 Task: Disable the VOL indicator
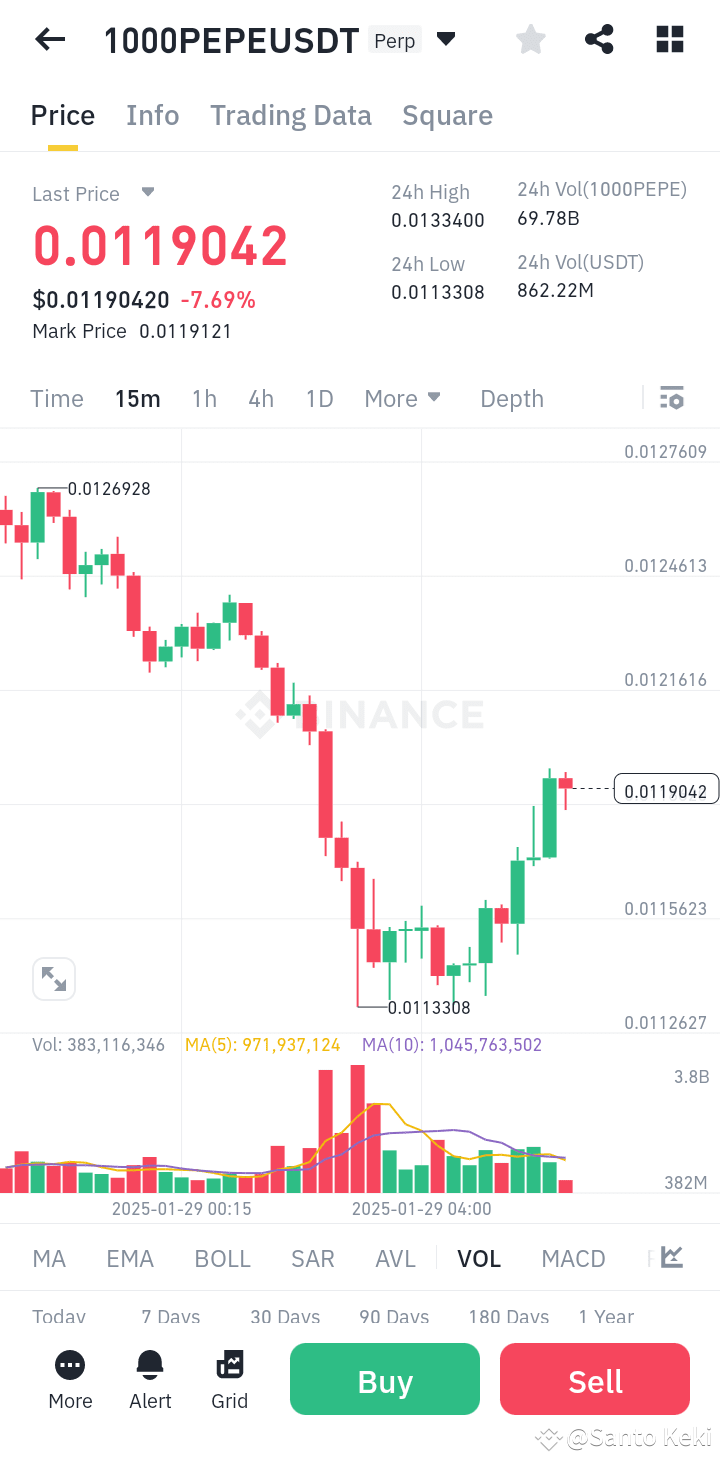(479, 1257)
